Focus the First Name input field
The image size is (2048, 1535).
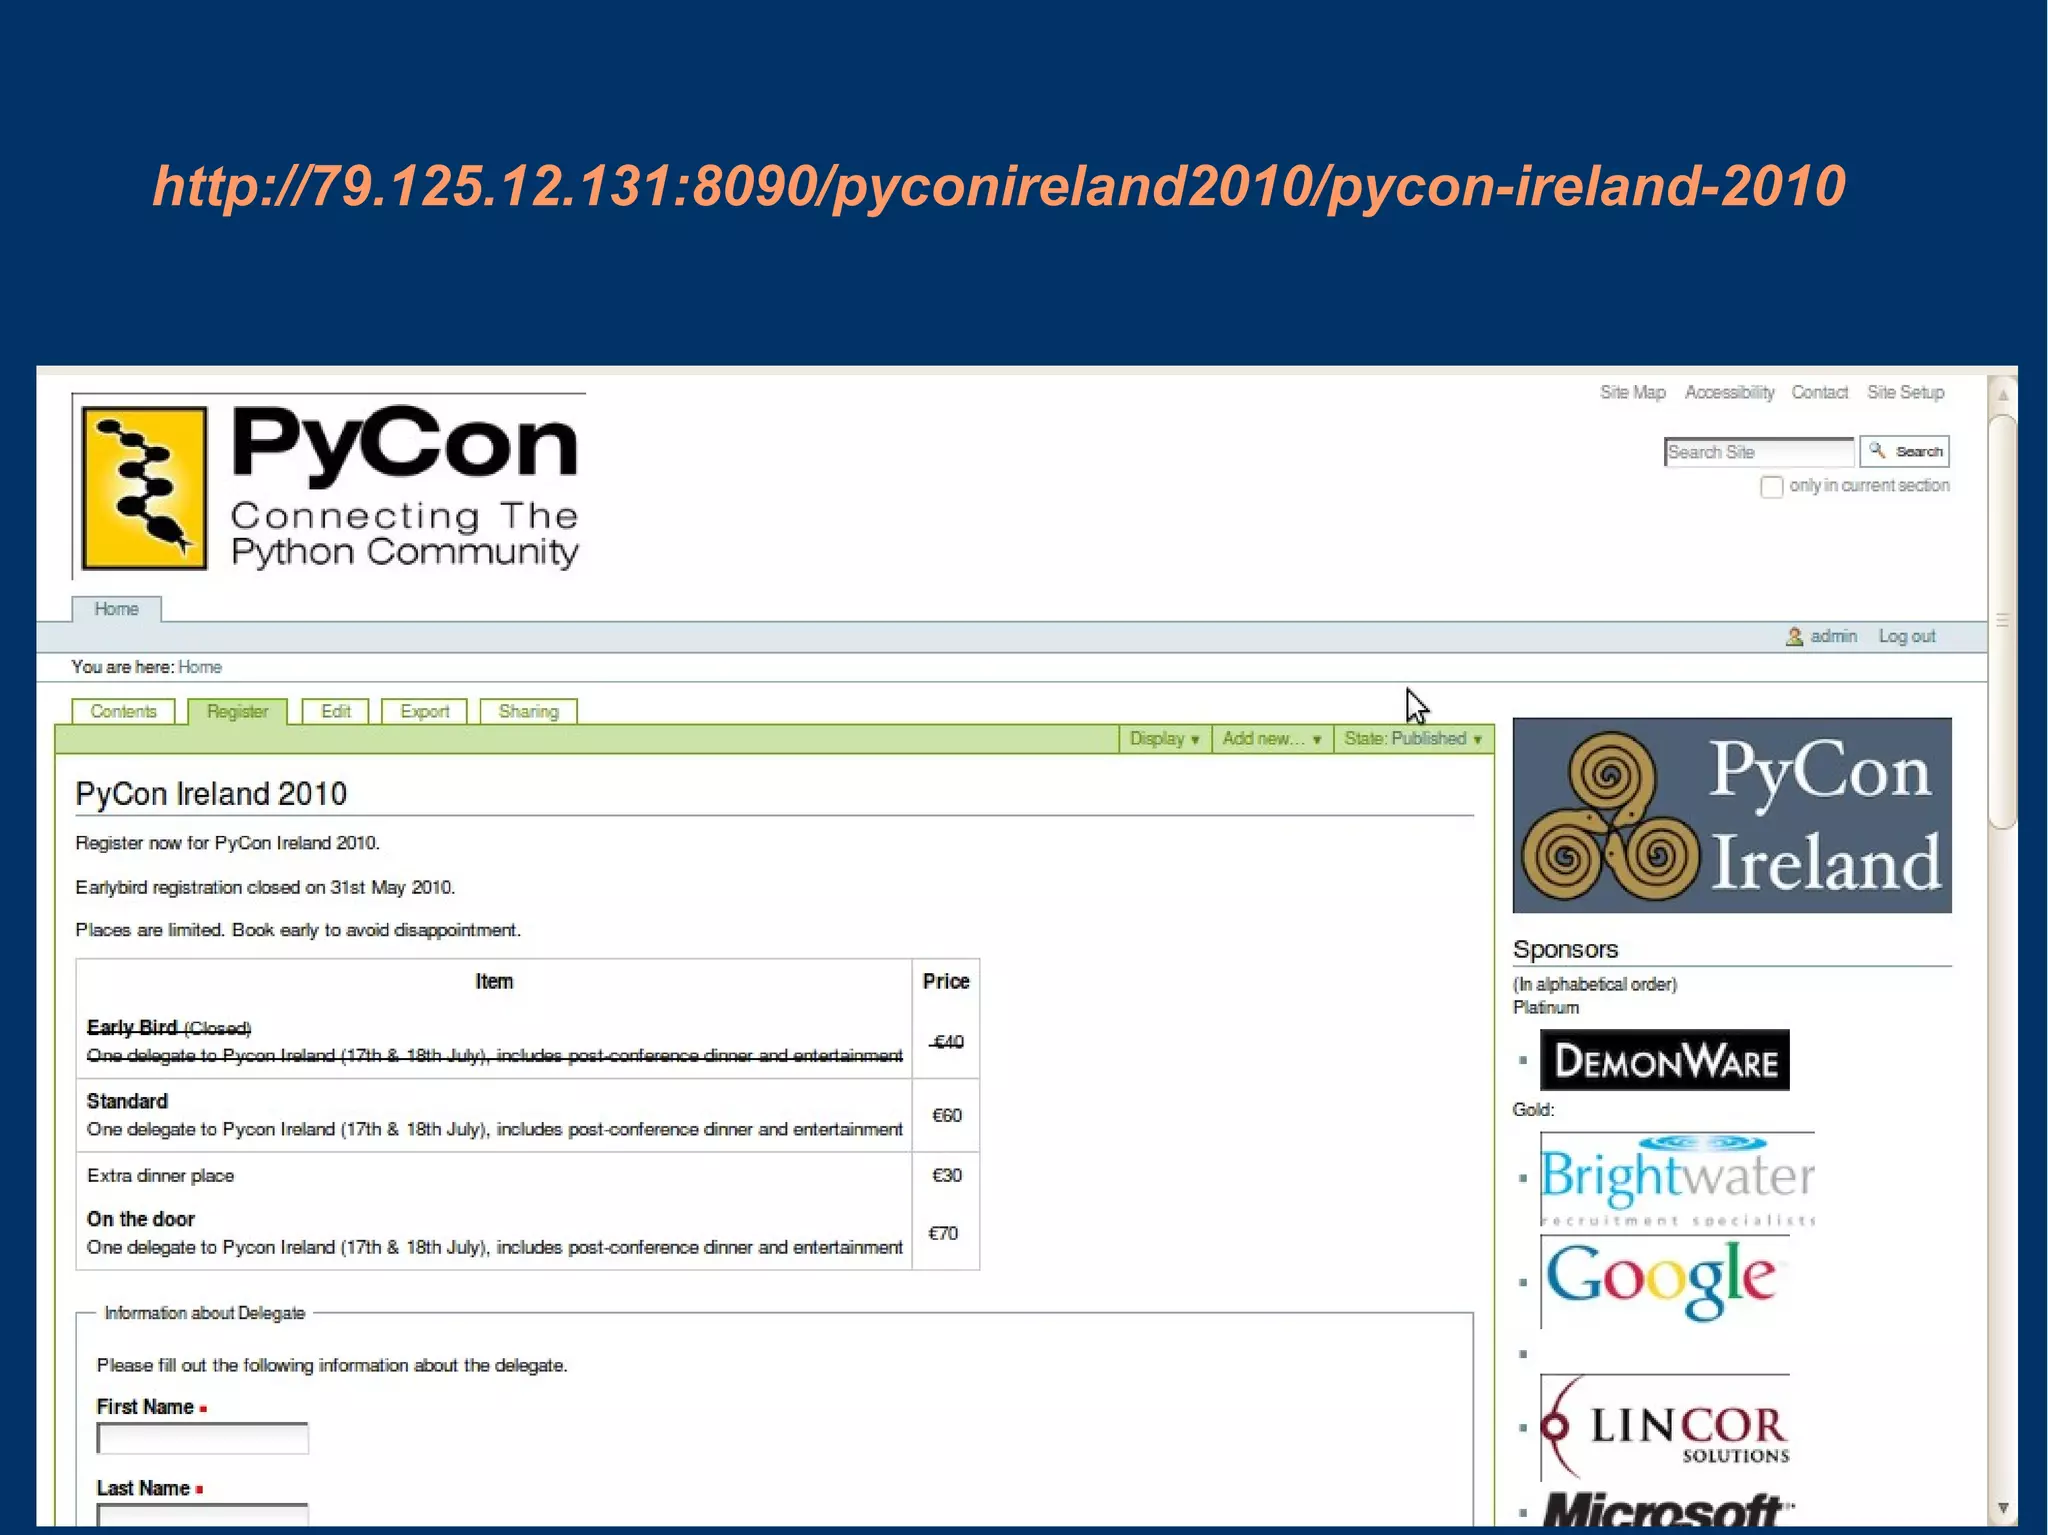(x=202, y=1438)
